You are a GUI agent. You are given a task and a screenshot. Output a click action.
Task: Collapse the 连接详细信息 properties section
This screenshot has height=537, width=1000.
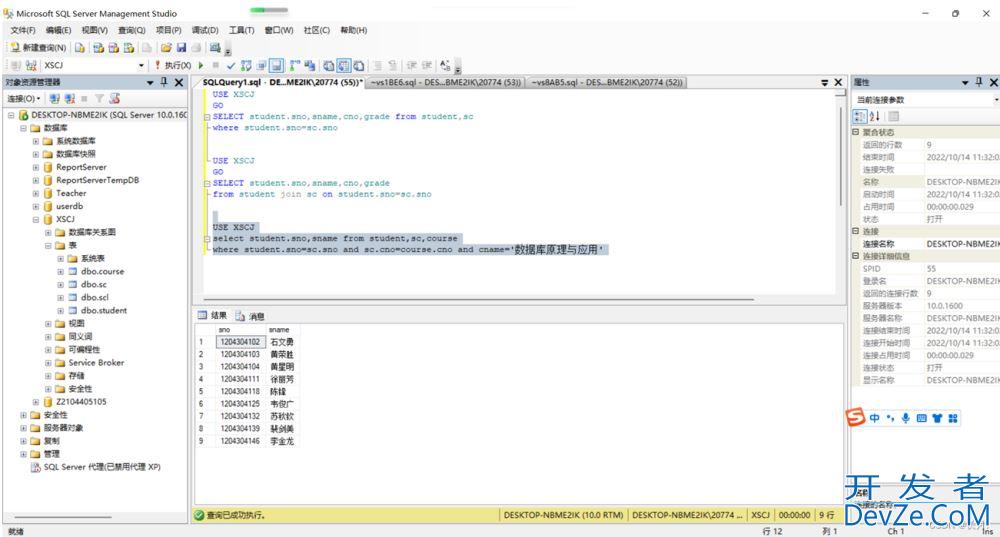[856, 256]
